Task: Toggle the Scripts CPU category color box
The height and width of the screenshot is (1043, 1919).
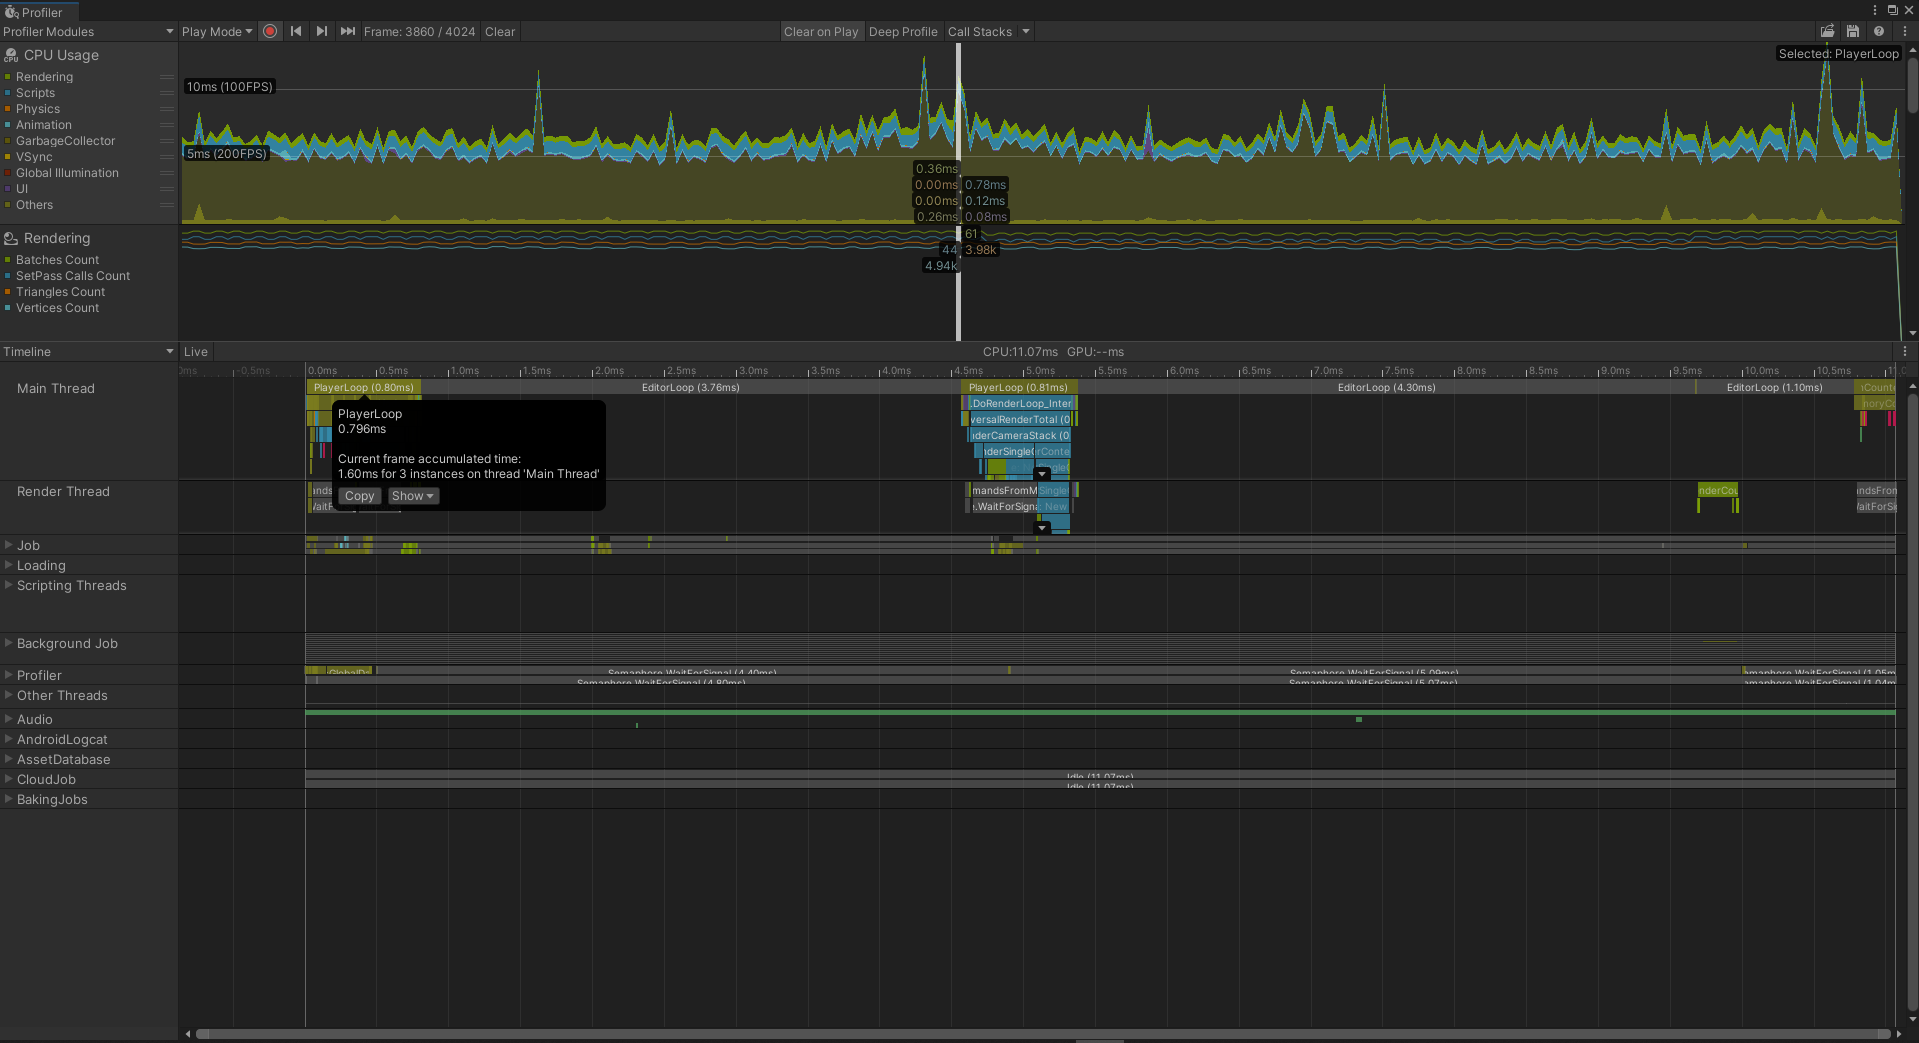Action: pyautogui.click(x=8, y=93)
